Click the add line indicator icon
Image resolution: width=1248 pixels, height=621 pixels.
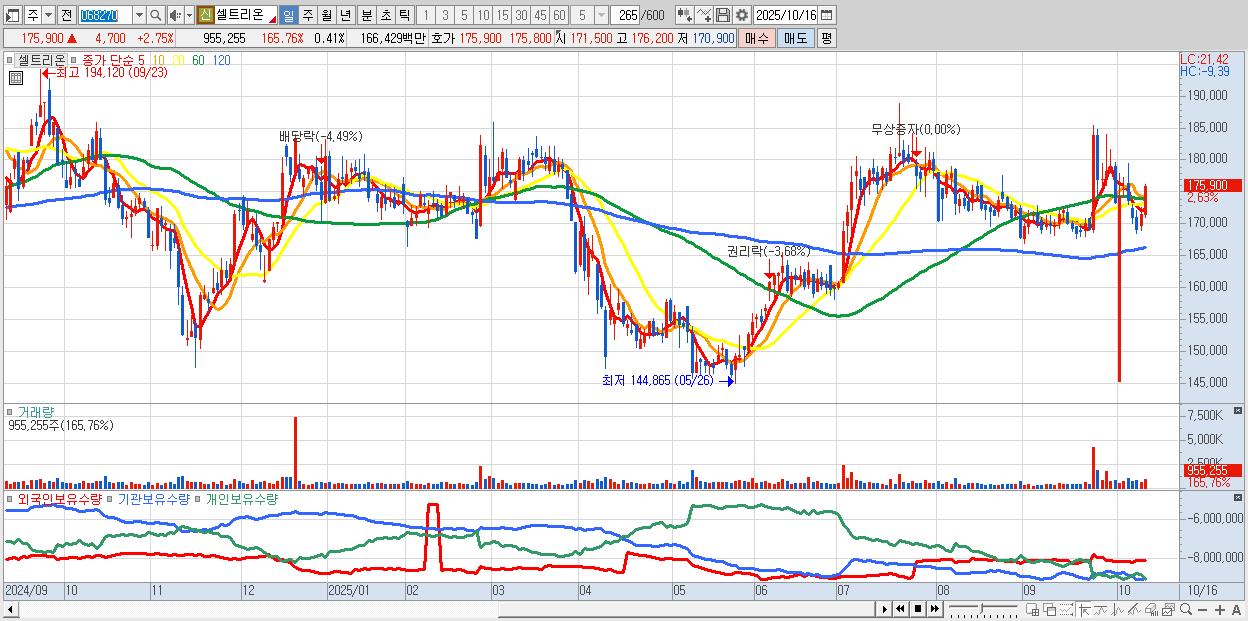(704, 15)
